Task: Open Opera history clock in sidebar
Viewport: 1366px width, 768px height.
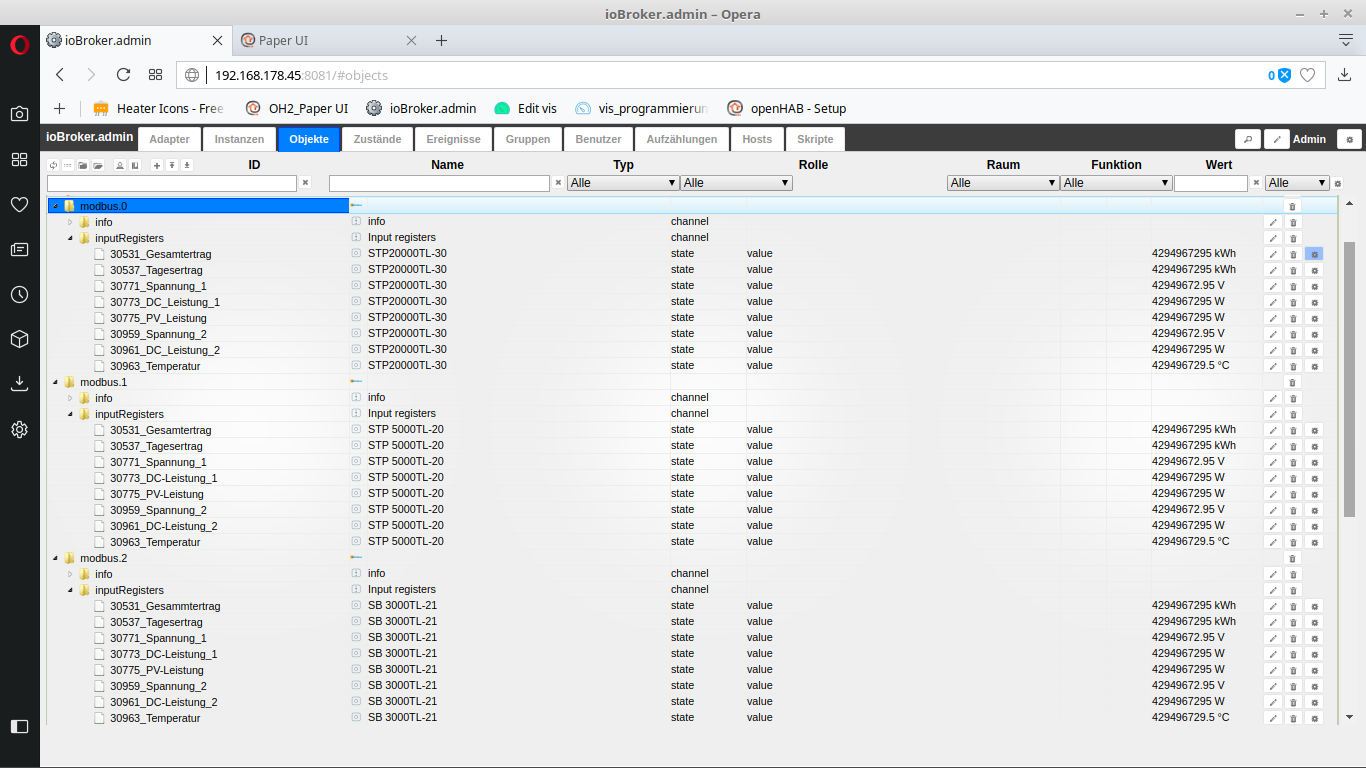Action: point(19,294)
